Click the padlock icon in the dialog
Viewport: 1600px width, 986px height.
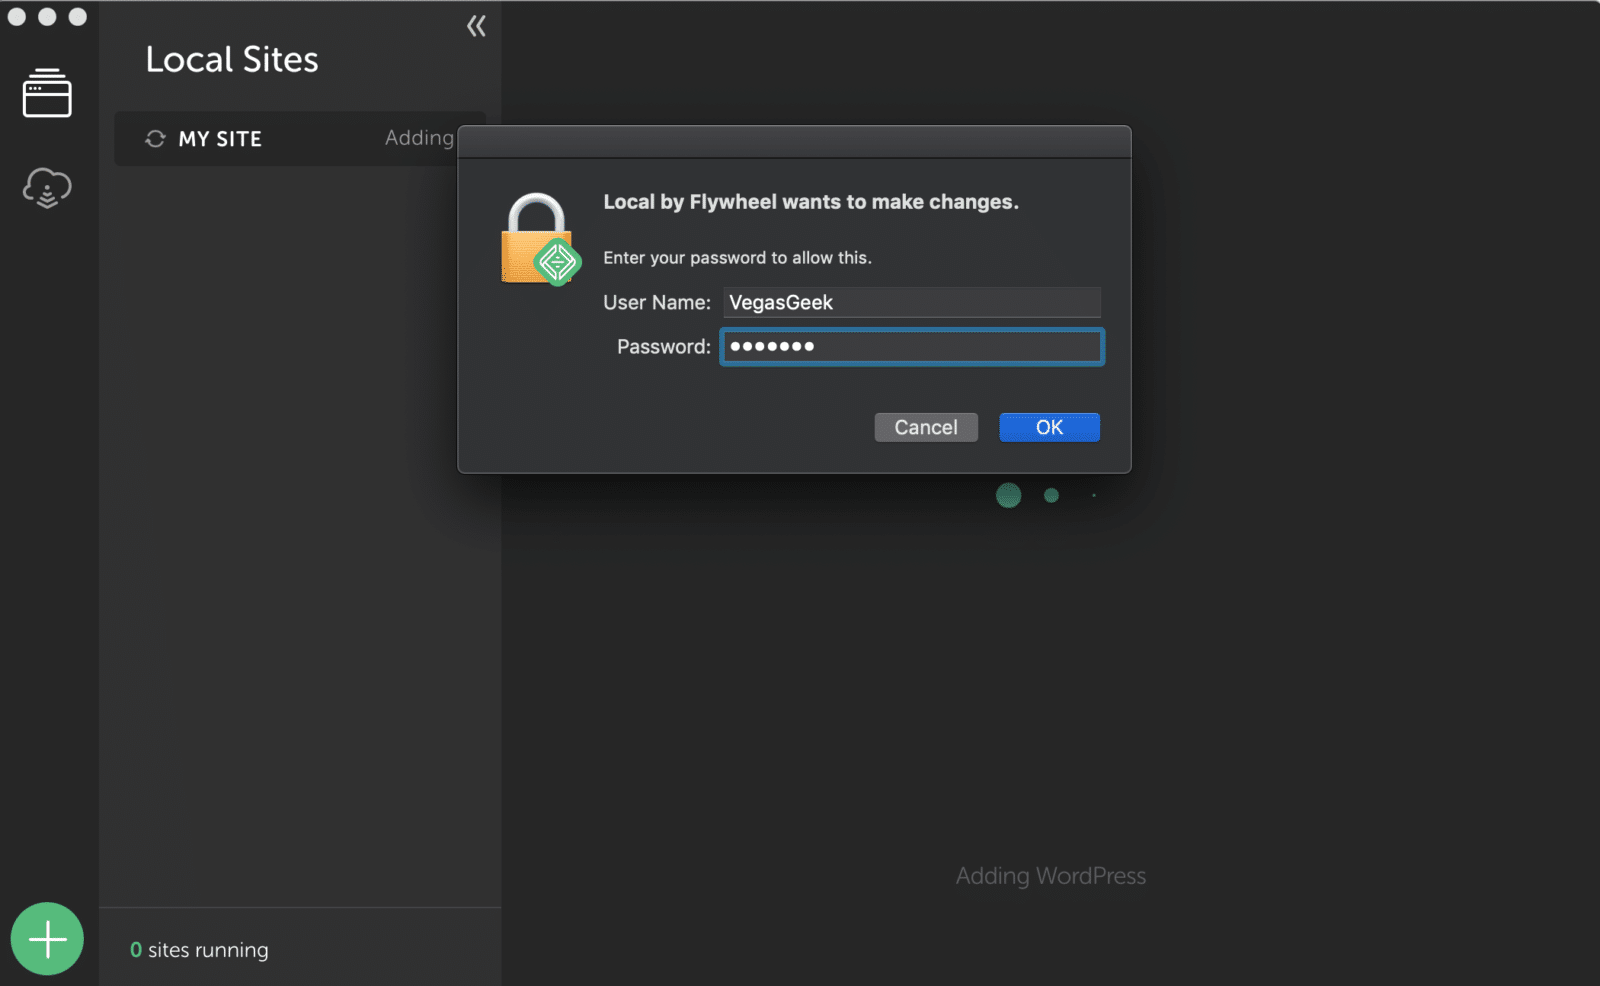(x=539, y=240)
